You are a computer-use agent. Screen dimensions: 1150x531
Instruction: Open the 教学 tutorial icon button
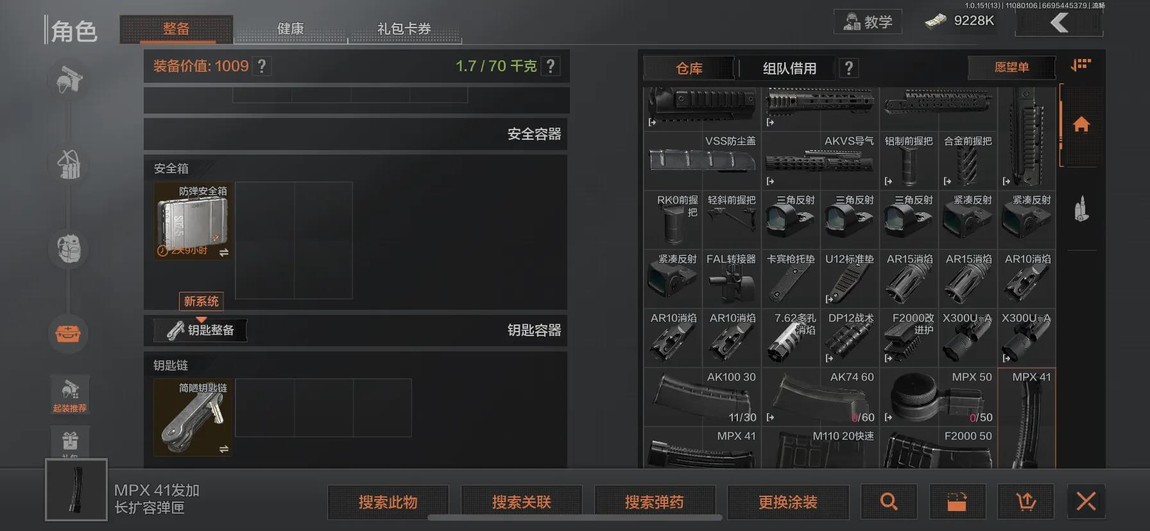(x=868, y=21)
